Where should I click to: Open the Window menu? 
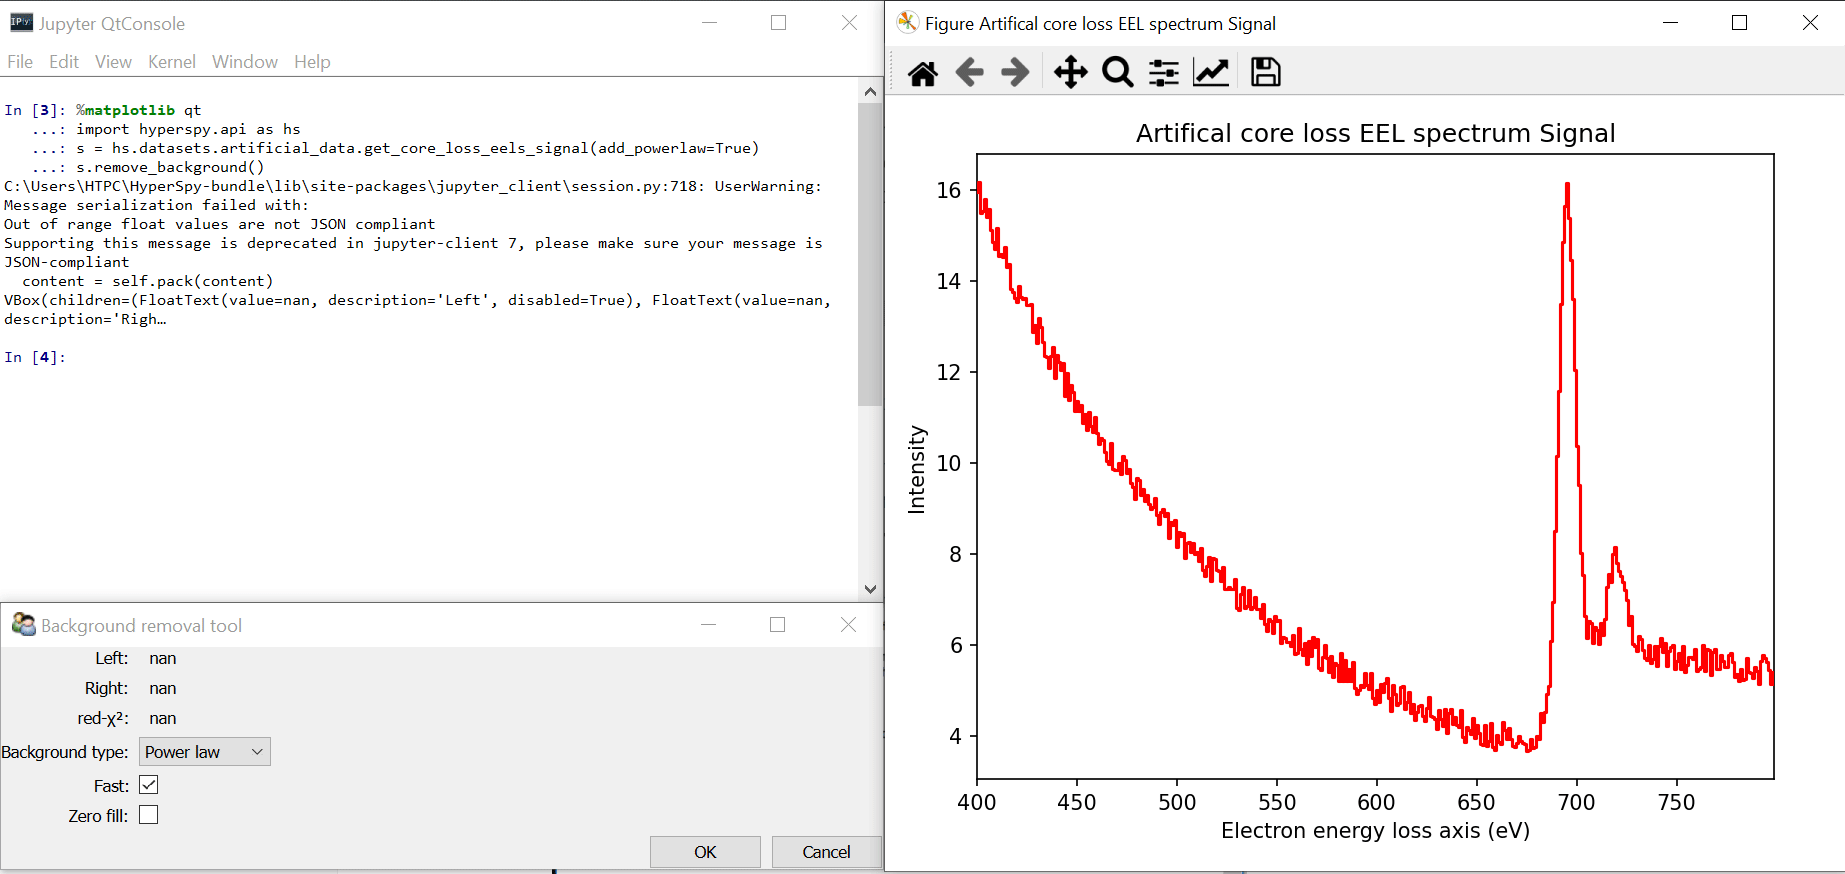244,62
